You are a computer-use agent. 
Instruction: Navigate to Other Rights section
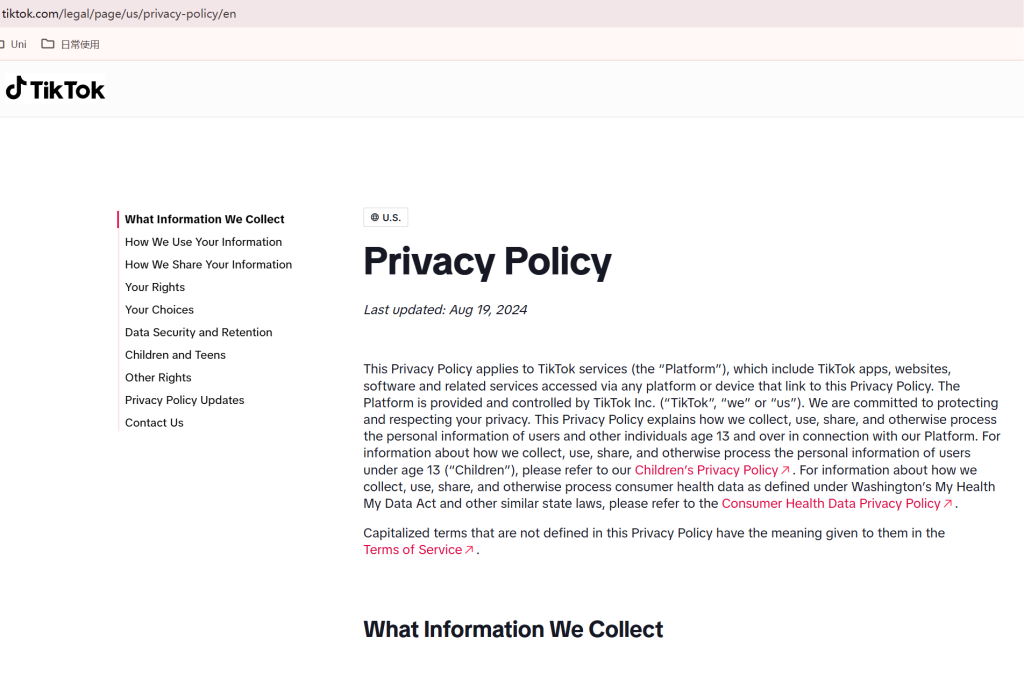[158, 377]
